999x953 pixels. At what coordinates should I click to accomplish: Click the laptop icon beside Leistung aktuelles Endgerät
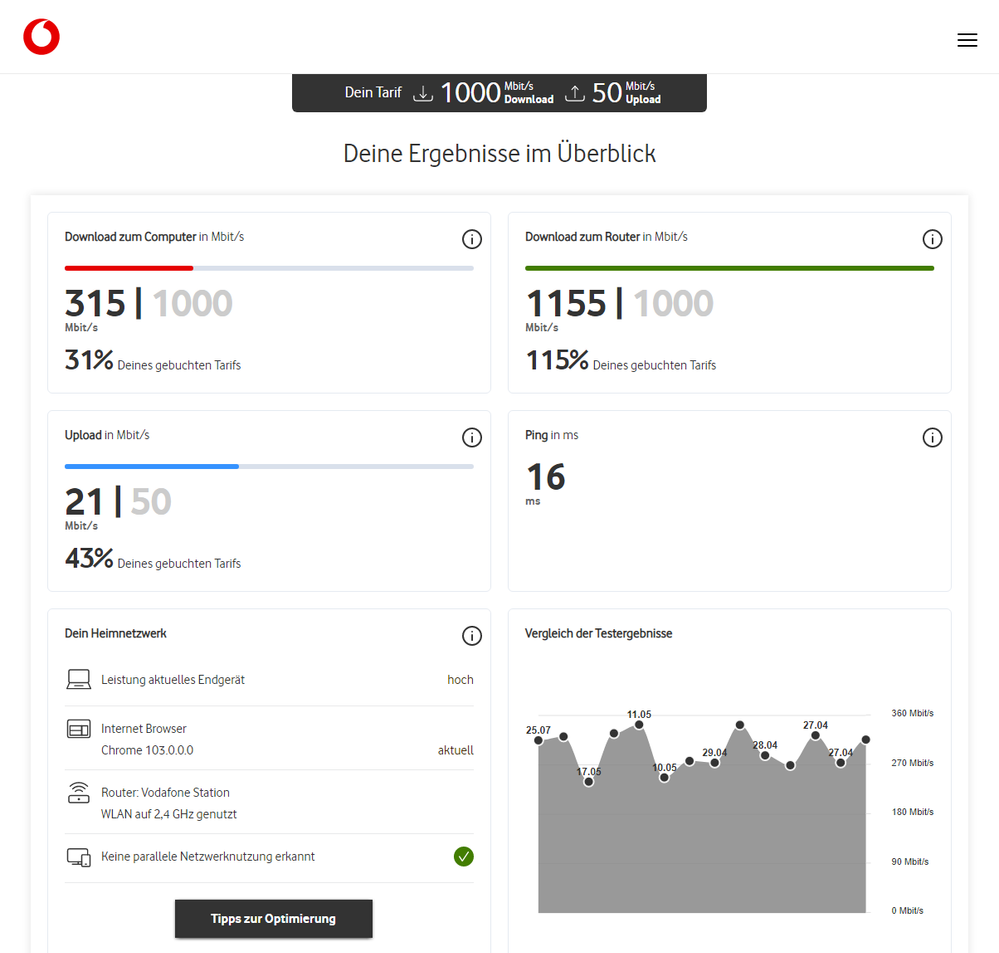pos(78,680)
